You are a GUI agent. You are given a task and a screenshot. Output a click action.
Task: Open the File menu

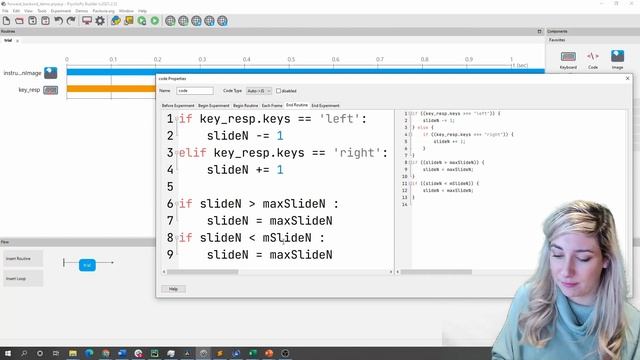pos(5,11)
